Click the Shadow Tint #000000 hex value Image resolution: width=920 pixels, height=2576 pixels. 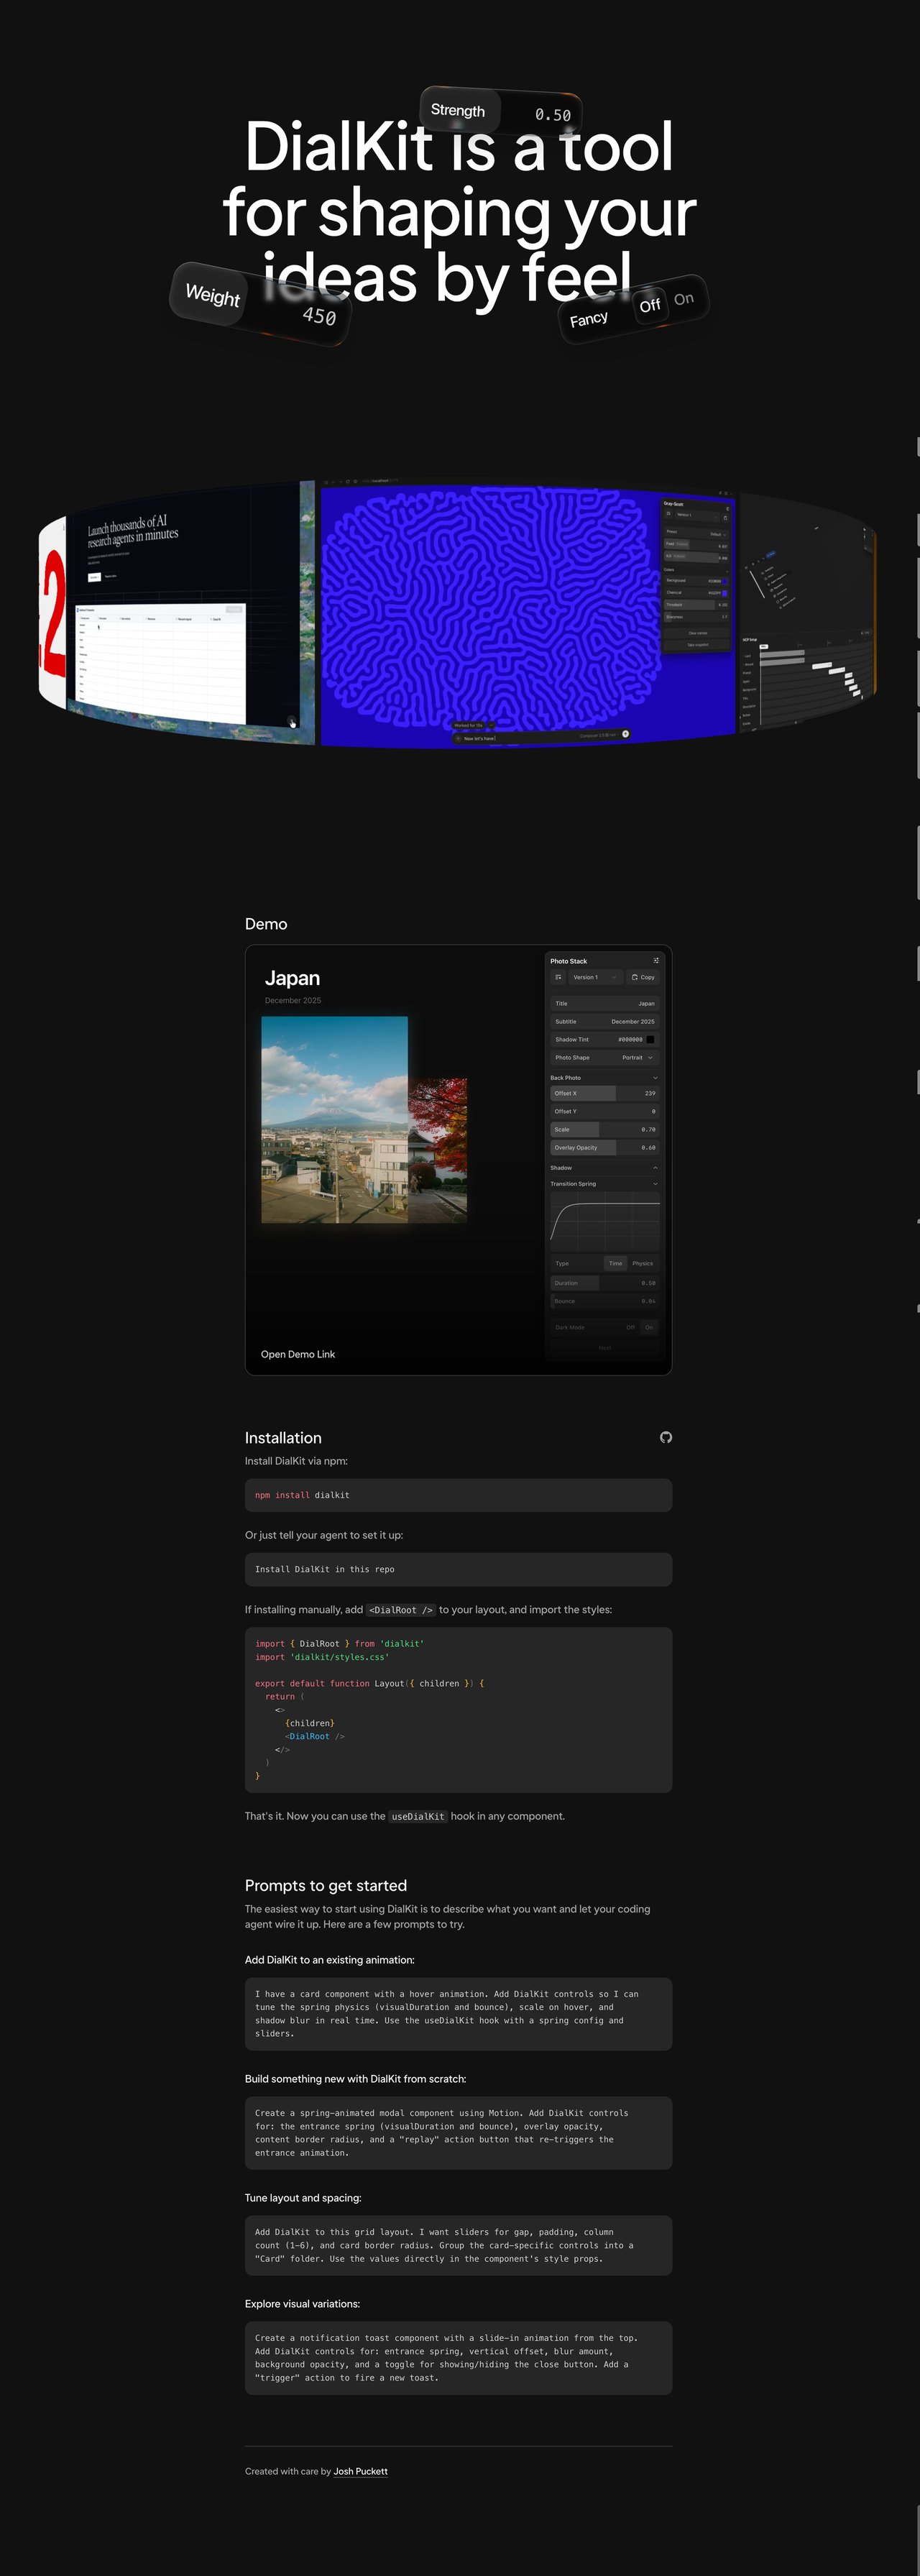[x=630, y=1039]
